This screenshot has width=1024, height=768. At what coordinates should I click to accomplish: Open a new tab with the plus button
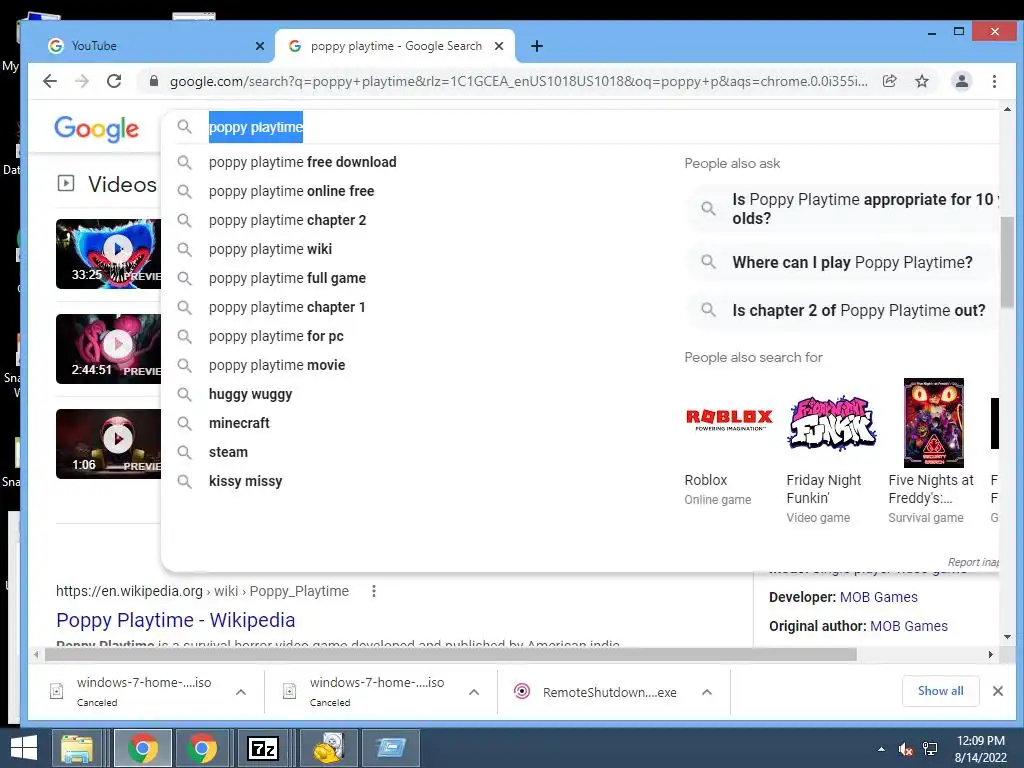[x=537, y=46]
